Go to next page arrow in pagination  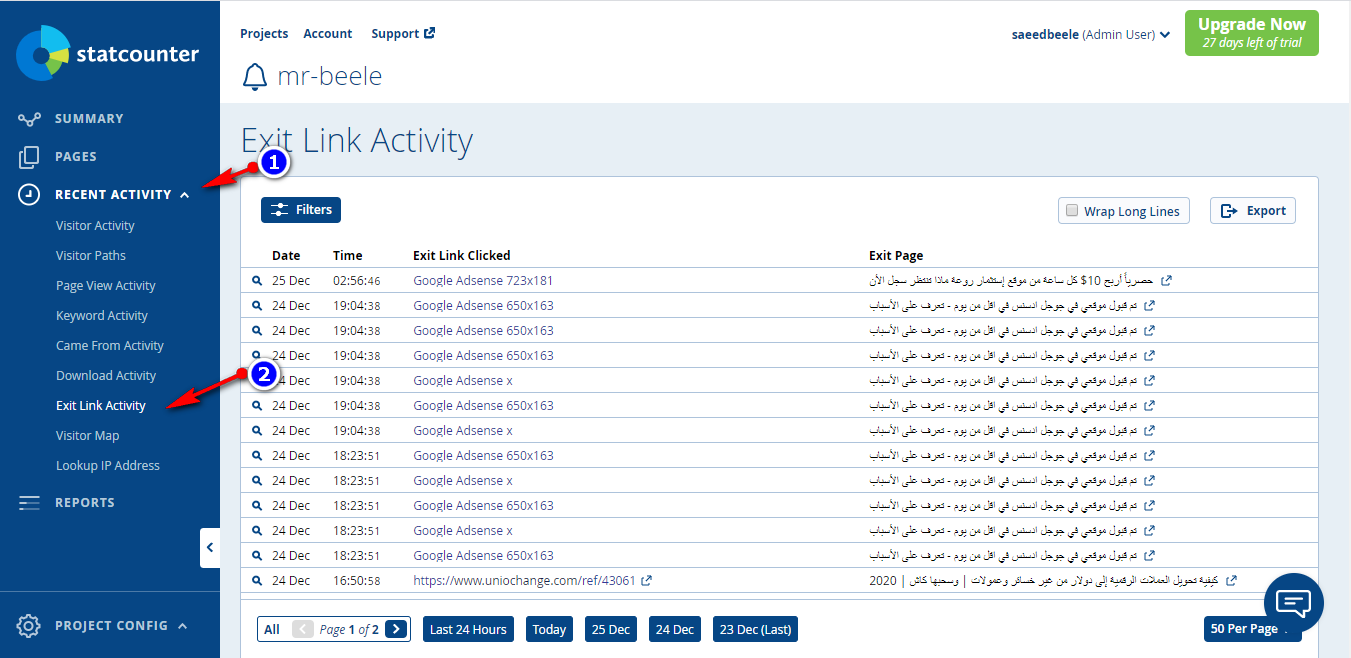click(396, 629)
